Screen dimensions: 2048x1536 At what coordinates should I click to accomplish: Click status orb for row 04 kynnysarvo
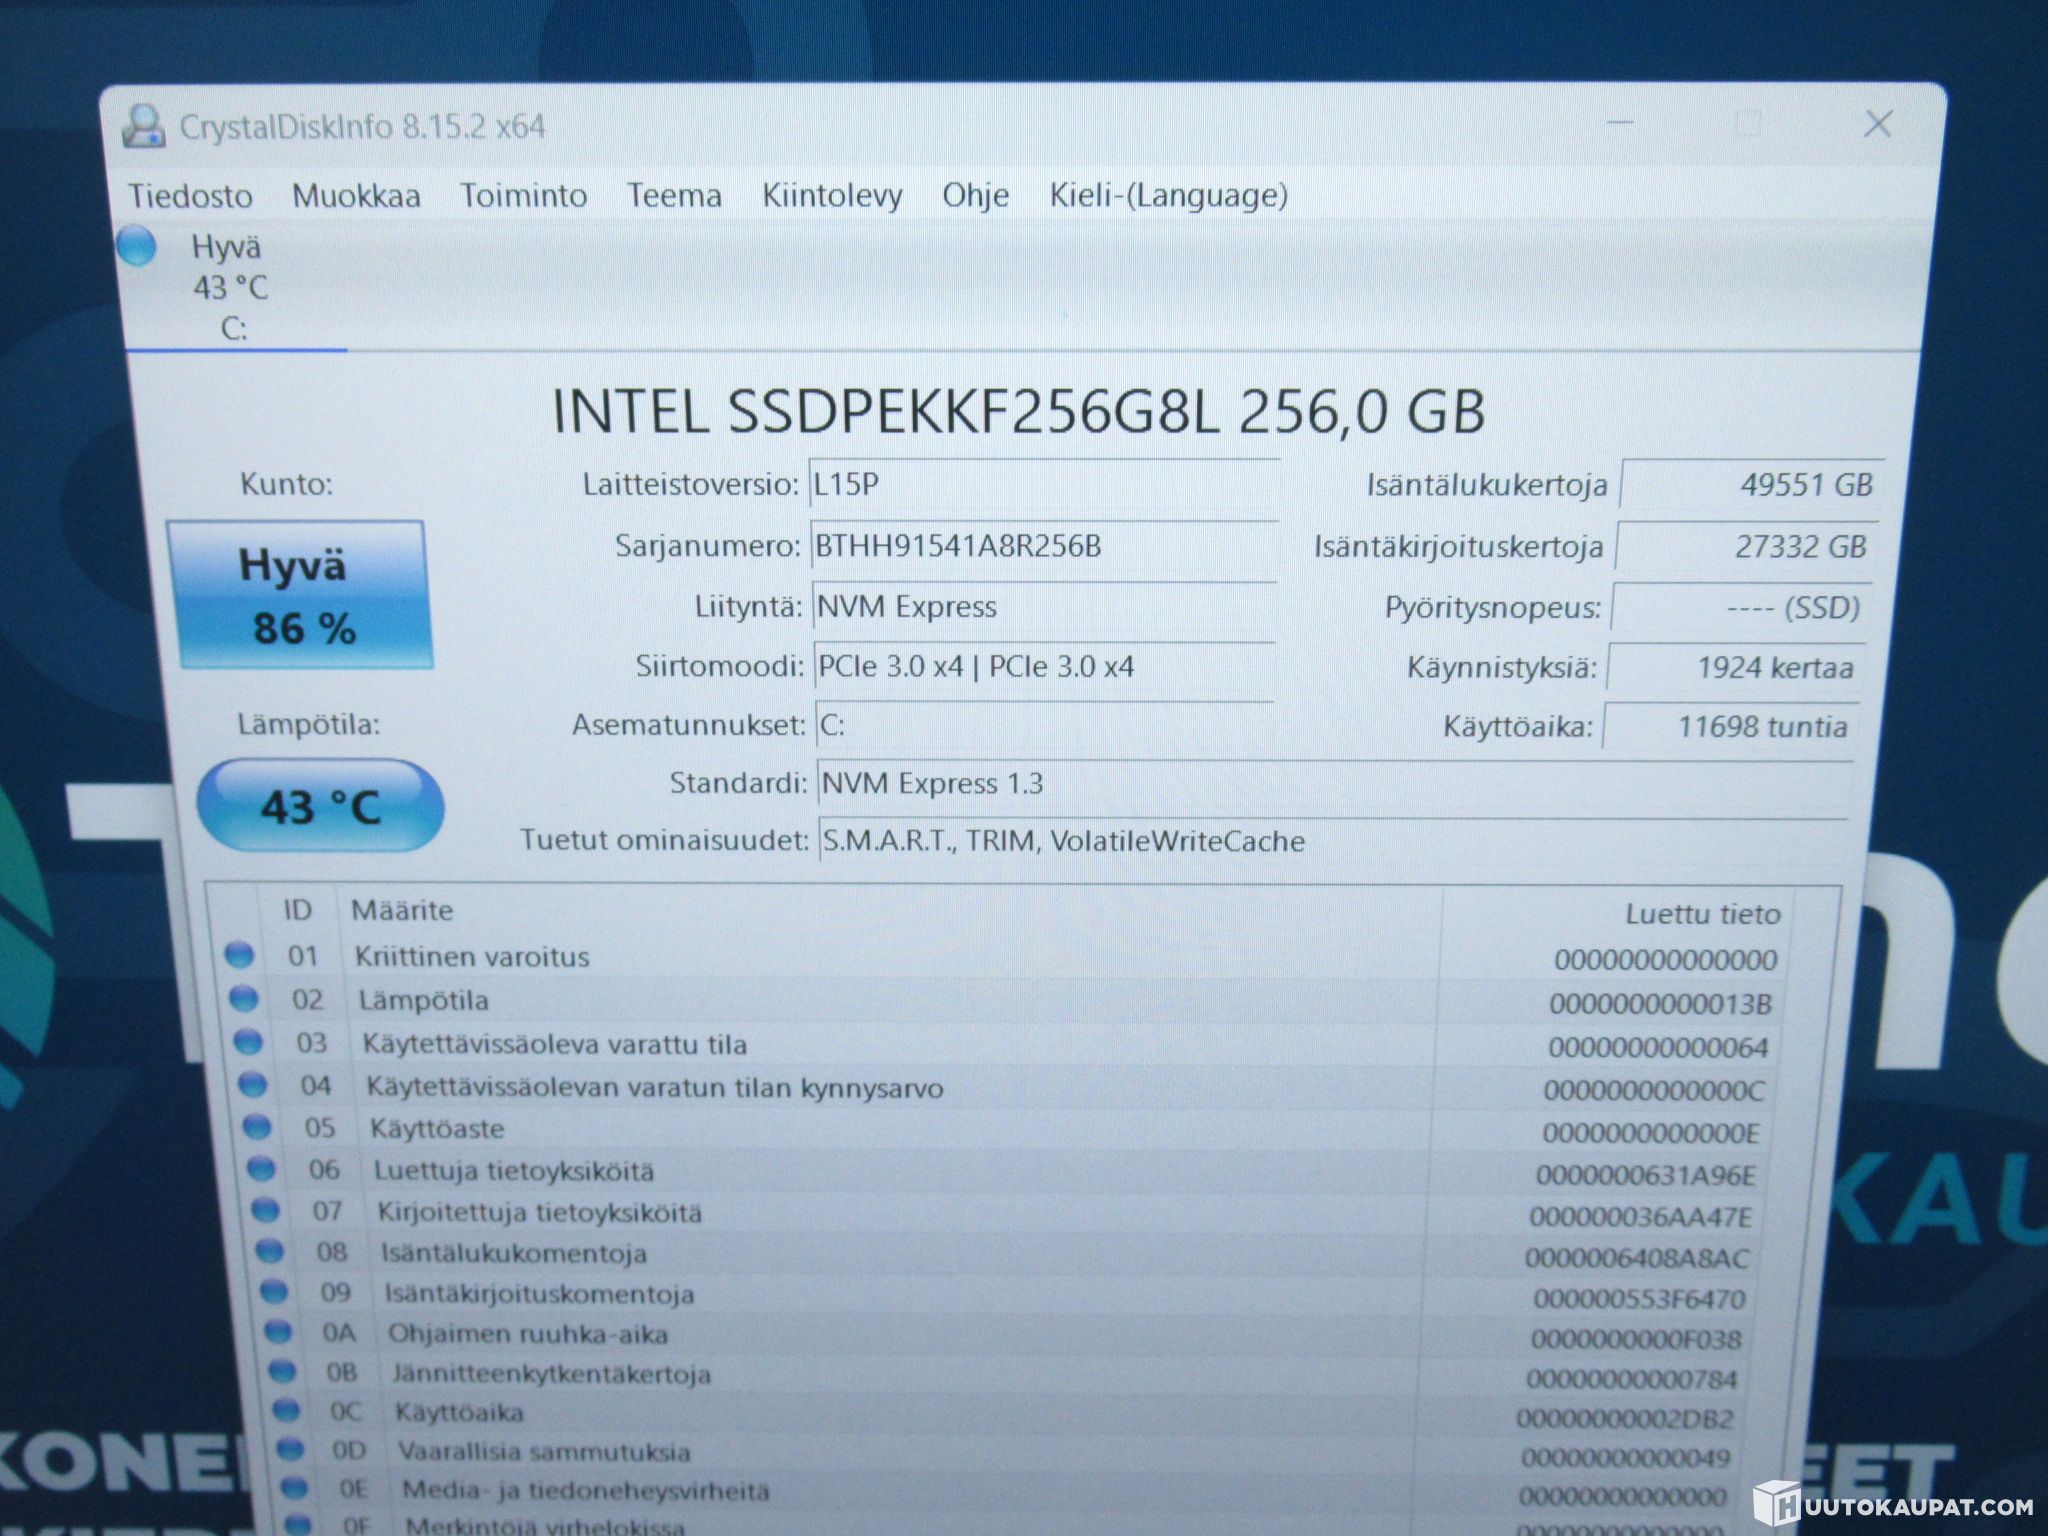(x=252, y=1085)
